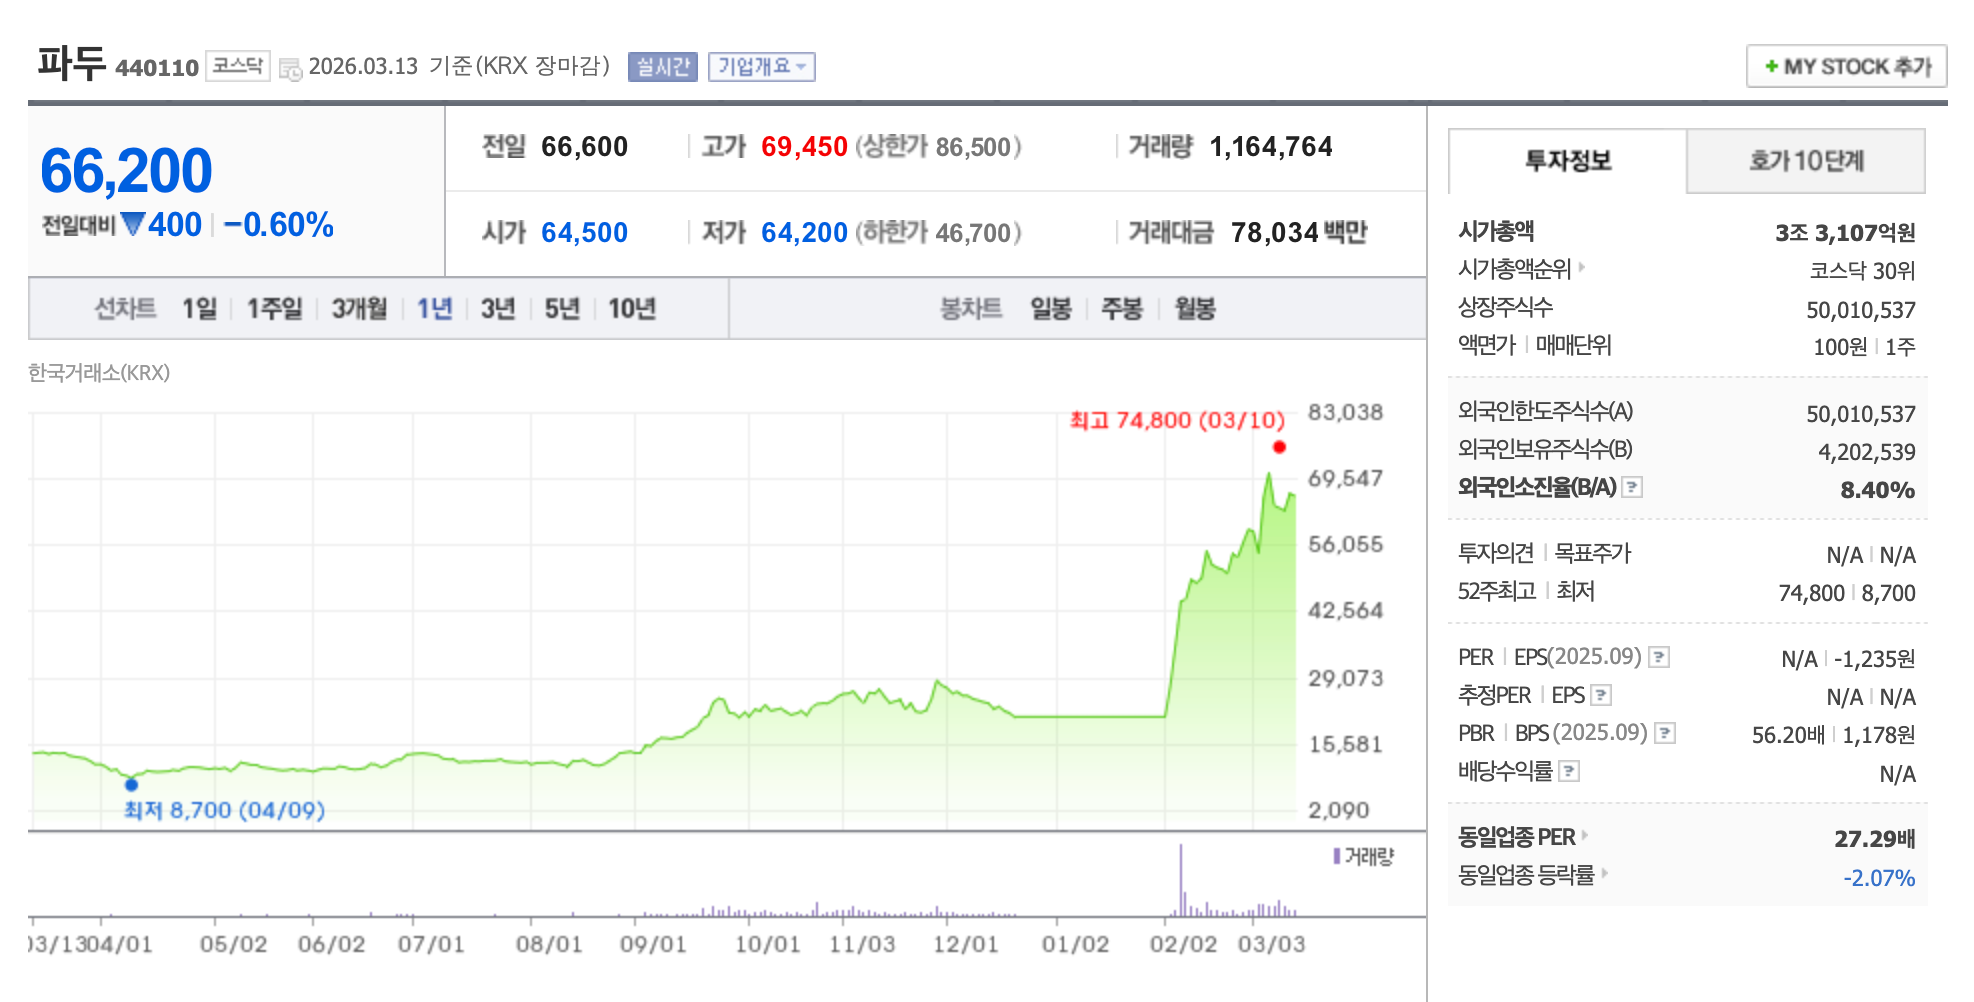Click the tall volume bar near 02/02

(1180, 880)
